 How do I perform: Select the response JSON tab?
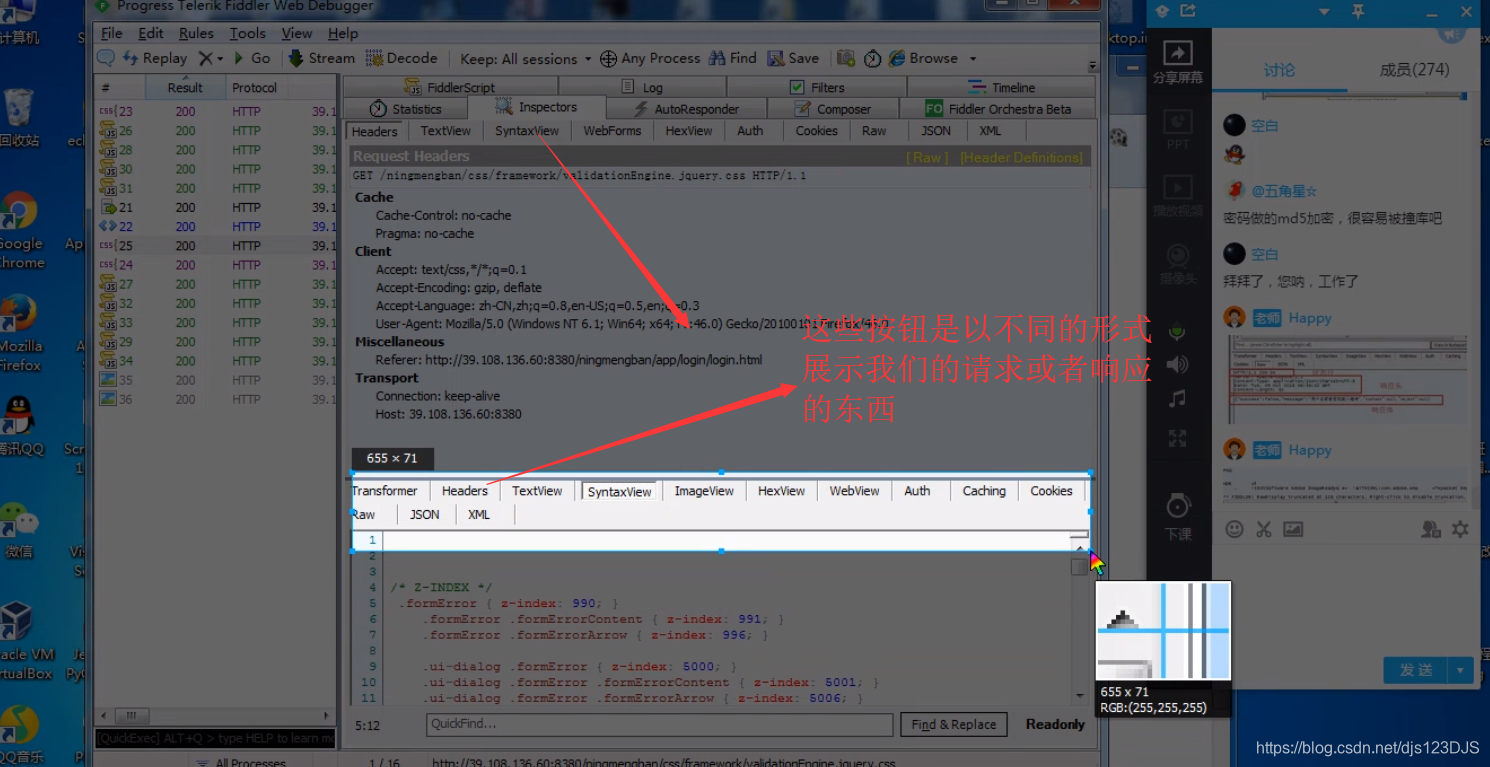click(425, 514)
